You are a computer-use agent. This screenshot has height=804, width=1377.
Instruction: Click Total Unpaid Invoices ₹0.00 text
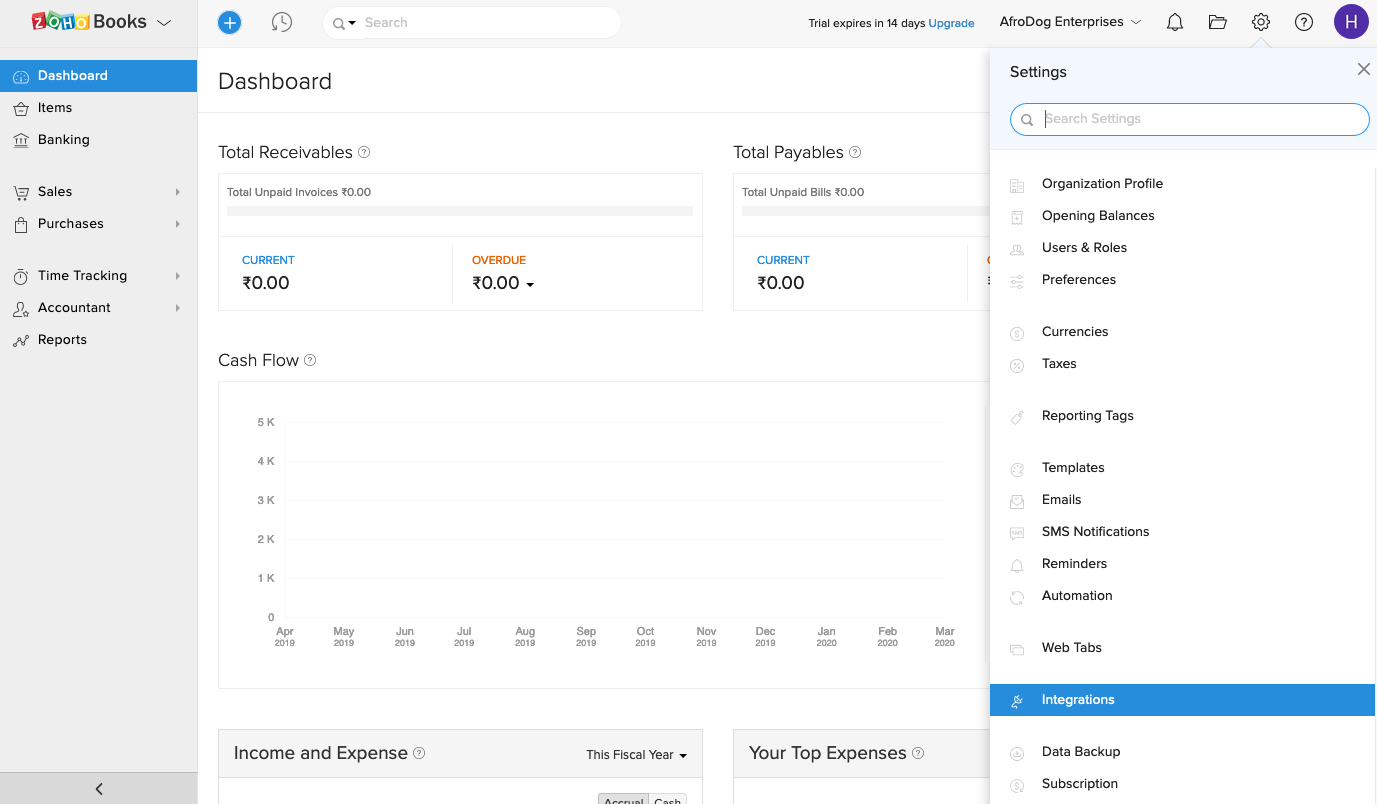pyautogui.click(x=299, y=192)
